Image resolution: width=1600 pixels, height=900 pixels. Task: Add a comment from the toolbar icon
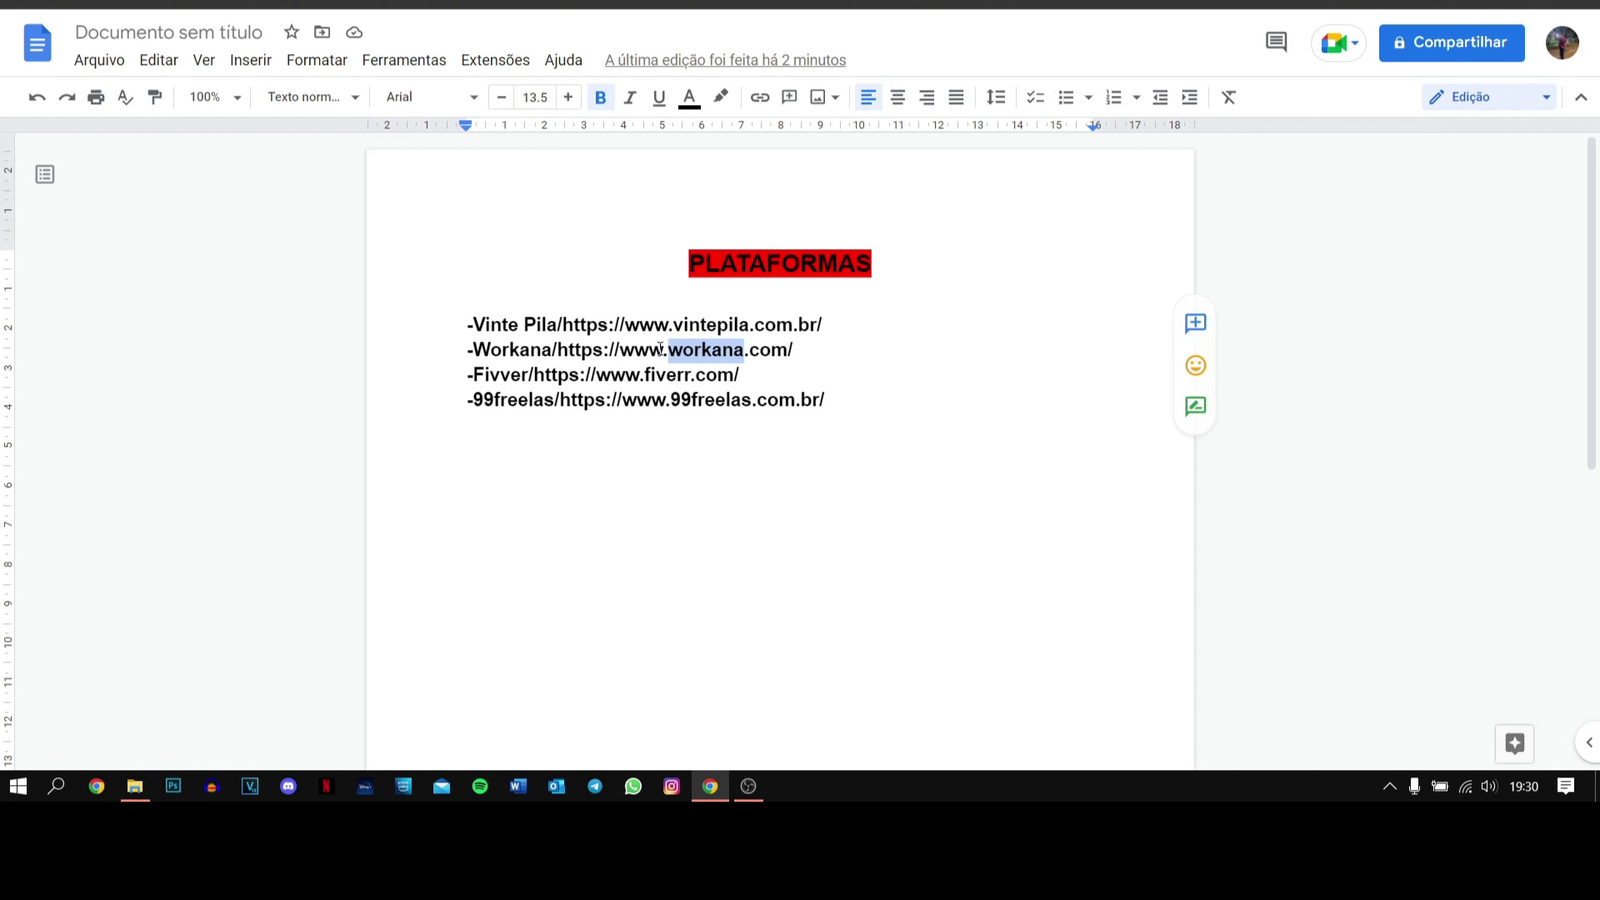pos(789,97)
